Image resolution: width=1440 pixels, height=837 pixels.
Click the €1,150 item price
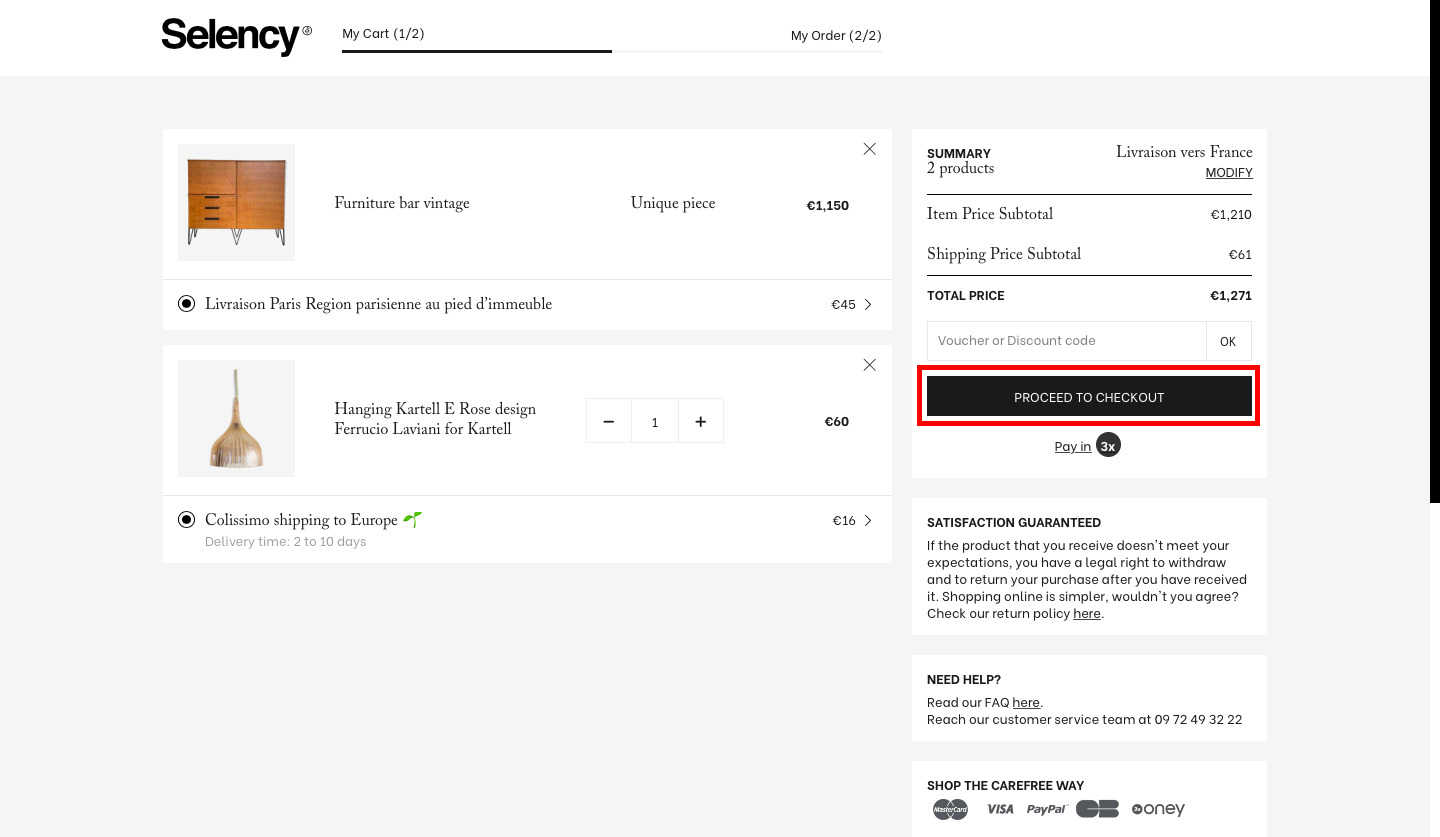(828, 205)
